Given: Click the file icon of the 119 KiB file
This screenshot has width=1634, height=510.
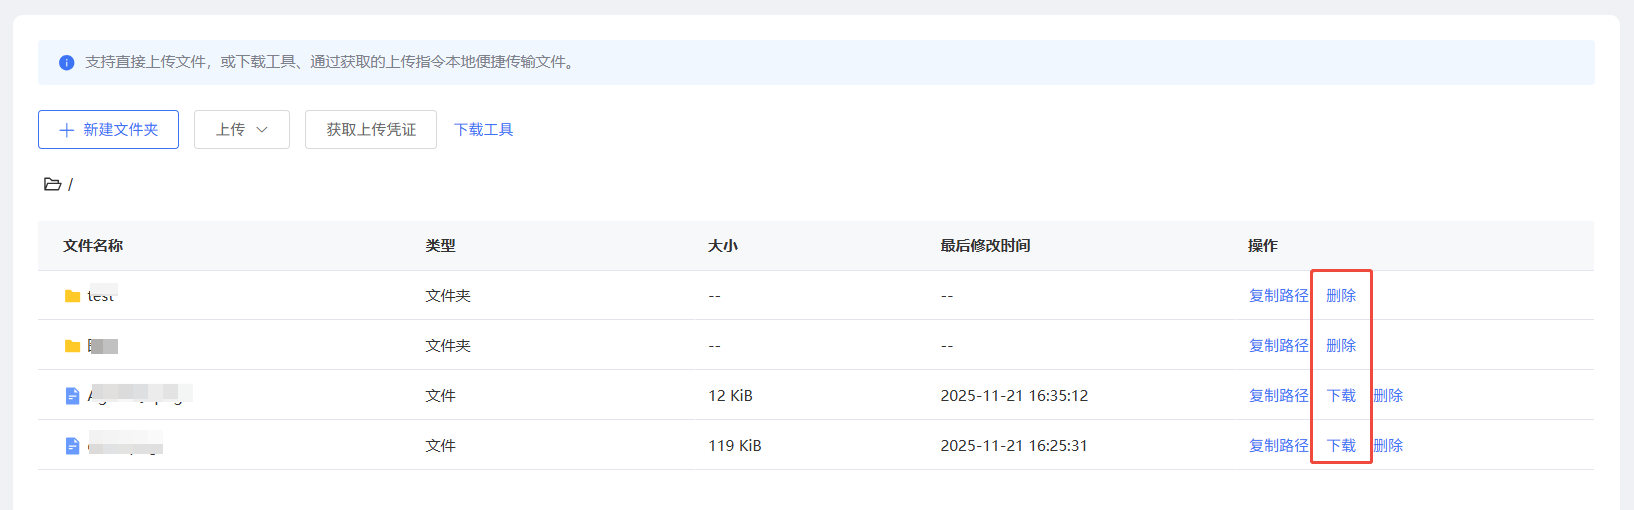Looking at the screenshot, I should [x=72, y=446].
